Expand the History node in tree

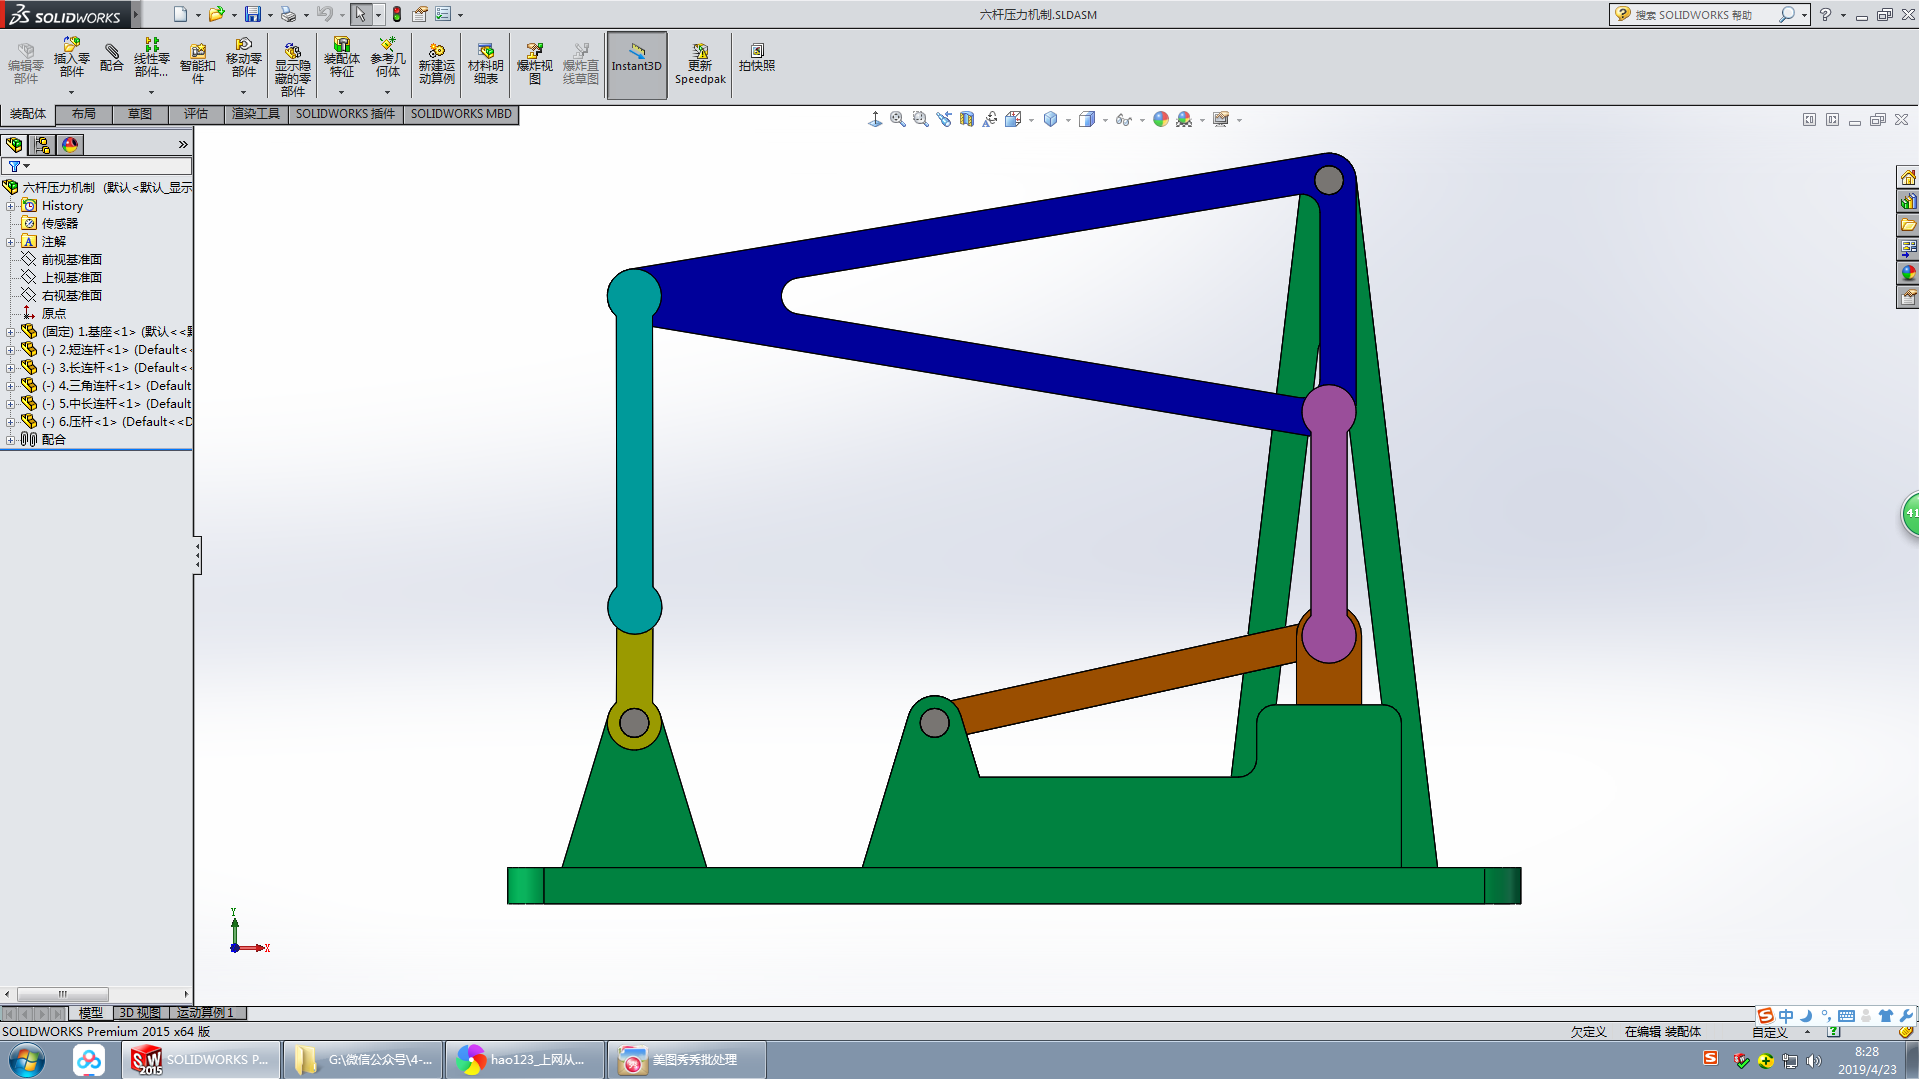[x=11, y=206]
